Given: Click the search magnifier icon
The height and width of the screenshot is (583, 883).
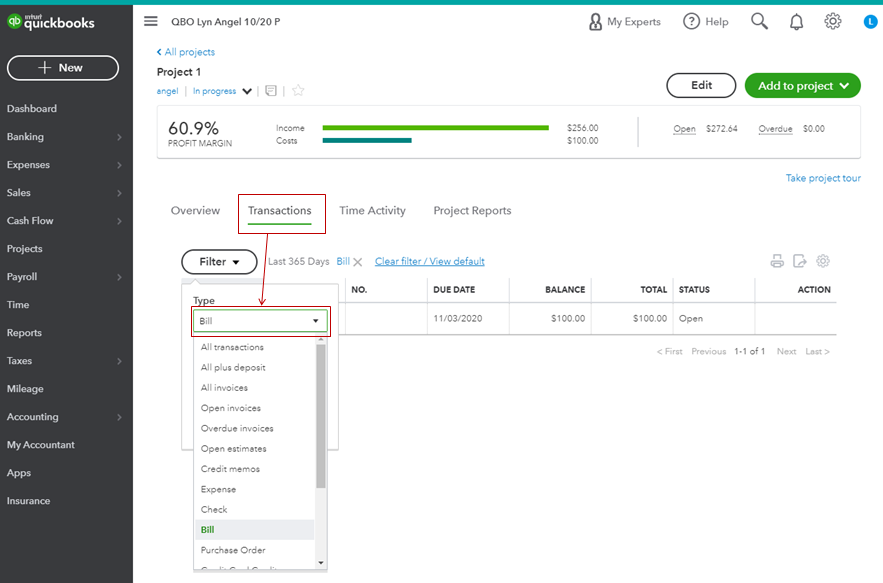Looking at the screenshot, I should pyautogui.click(x=759, y=21).
